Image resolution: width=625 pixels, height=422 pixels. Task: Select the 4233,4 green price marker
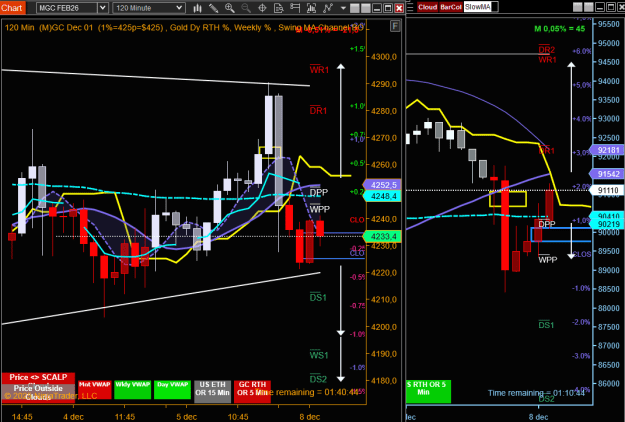(382, 237)
